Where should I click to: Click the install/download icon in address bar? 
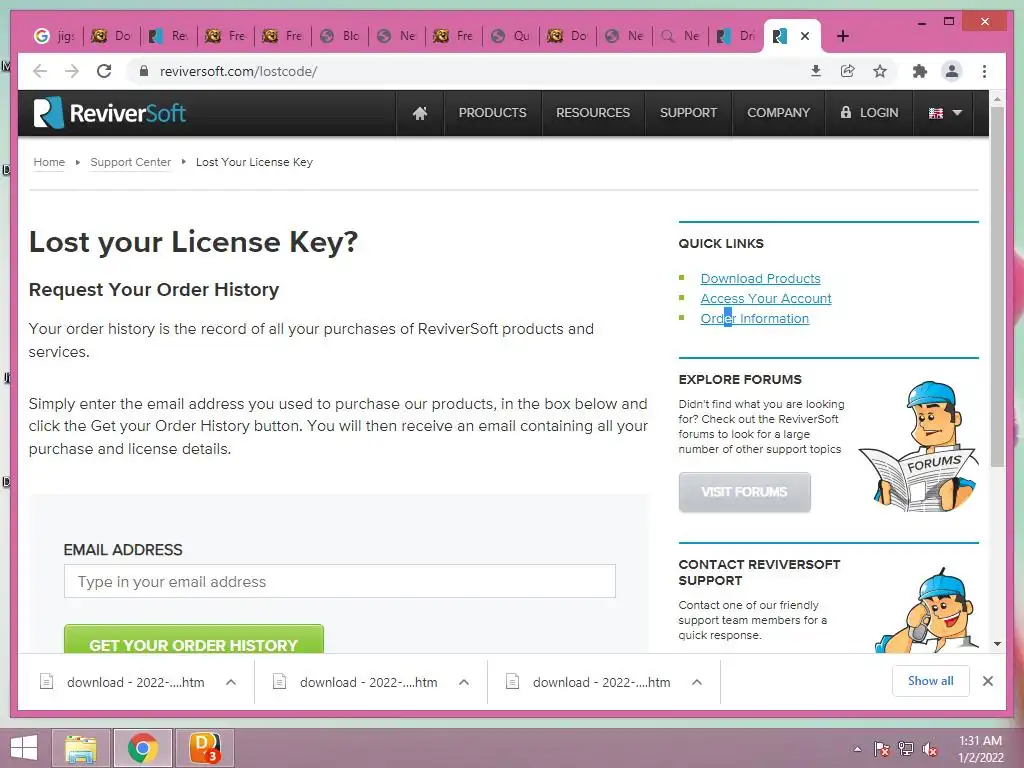pyautogui.click(x=816, y=71)
